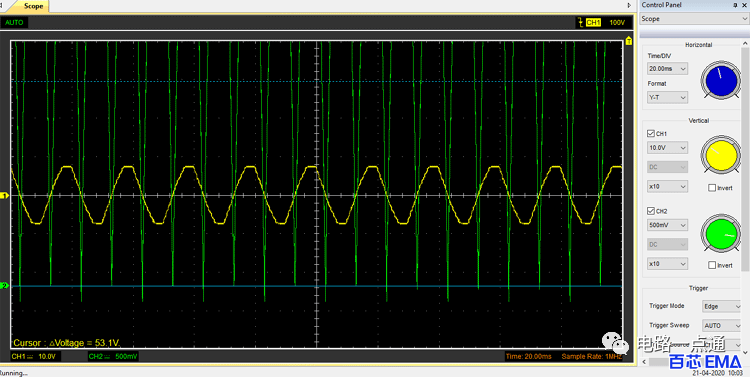
Task: Click the yellow CH1 vertical knob
Action: click(721, 155)
